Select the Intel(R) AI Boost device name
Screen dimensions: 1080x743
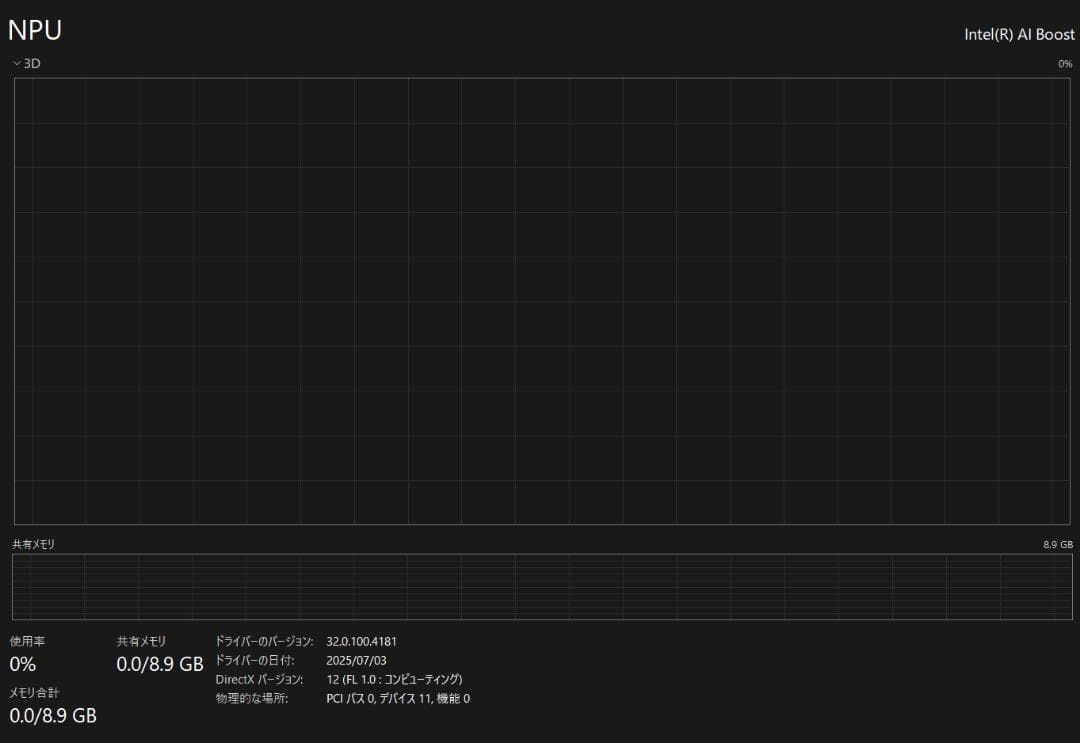1019,34
